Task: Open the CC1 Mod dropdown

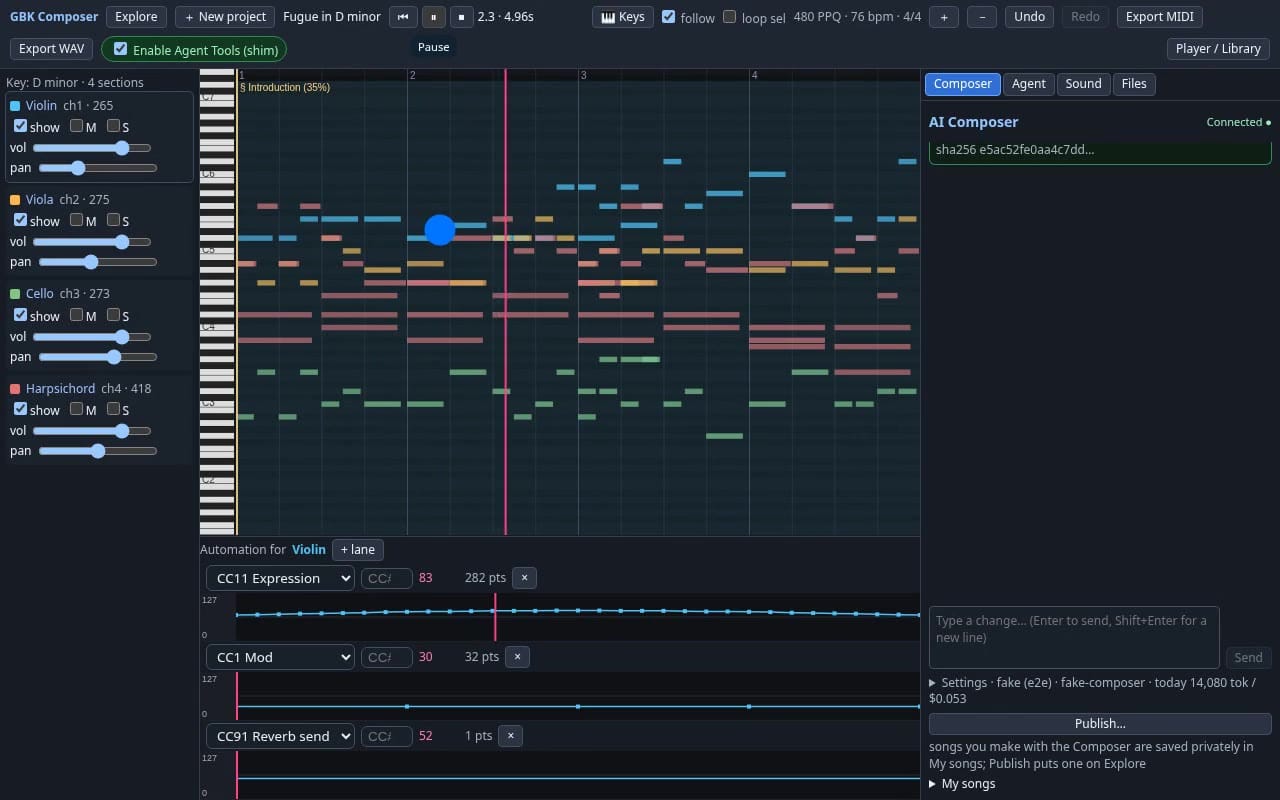Action: tap(280, 657)
